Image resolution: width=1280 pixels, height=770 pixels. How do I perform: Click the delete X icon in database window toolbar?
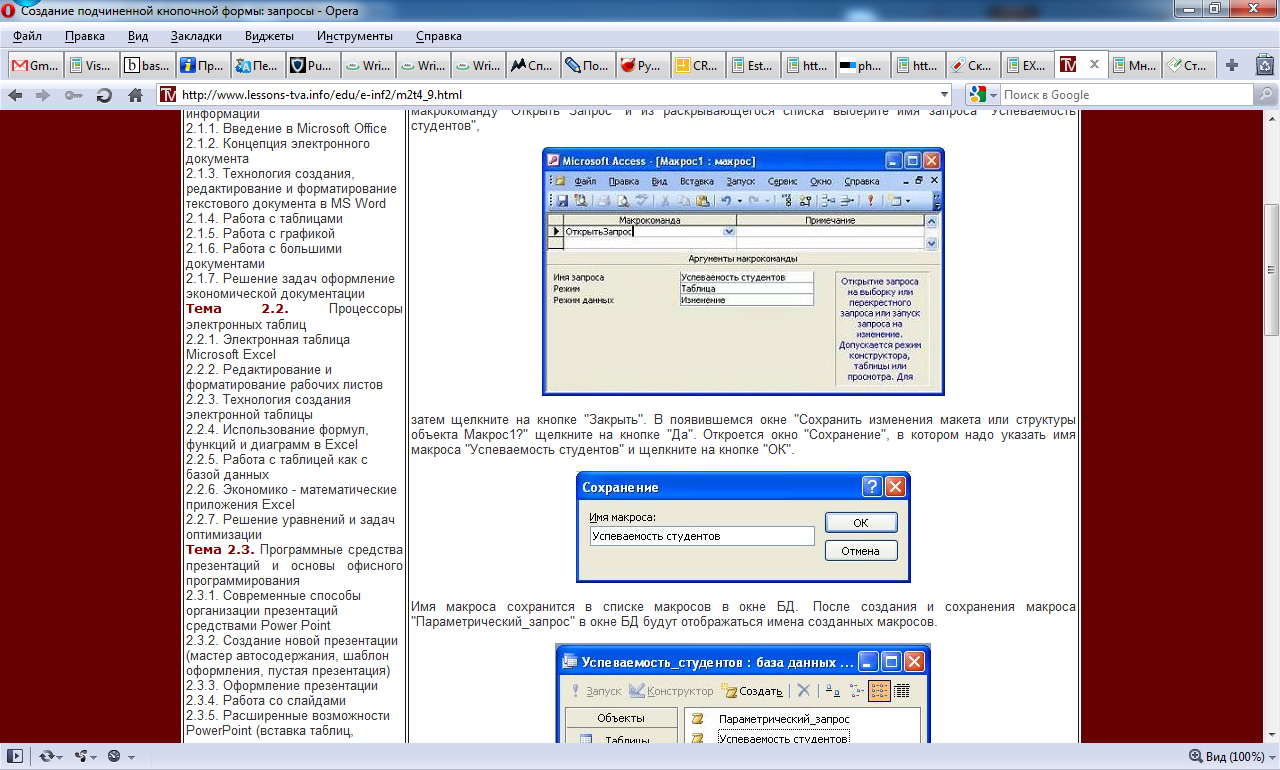[x=803, y=690]
